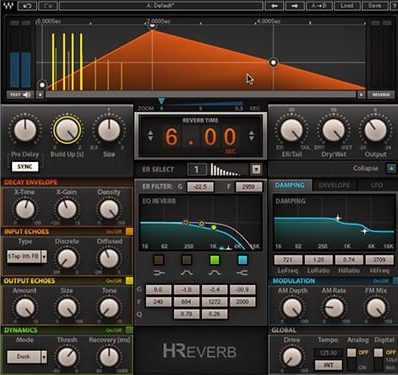The image size is (398, 375).
Task: Click the Drive knob in Global
Action: pos(292,357)
